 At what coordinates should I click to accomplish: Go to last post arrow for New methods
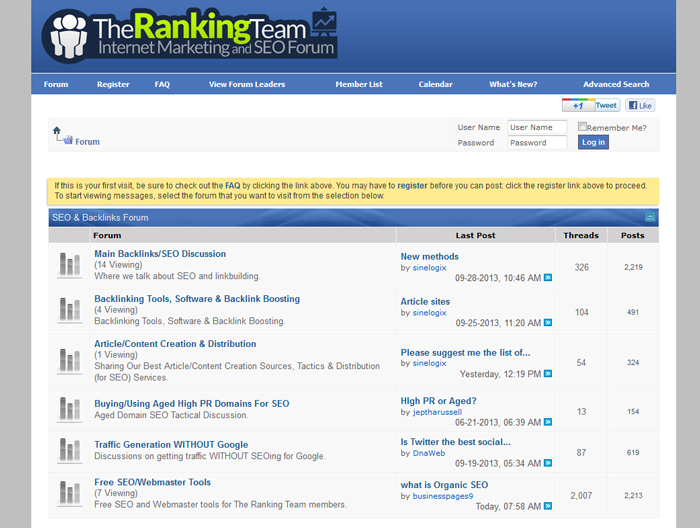[548, 278]
